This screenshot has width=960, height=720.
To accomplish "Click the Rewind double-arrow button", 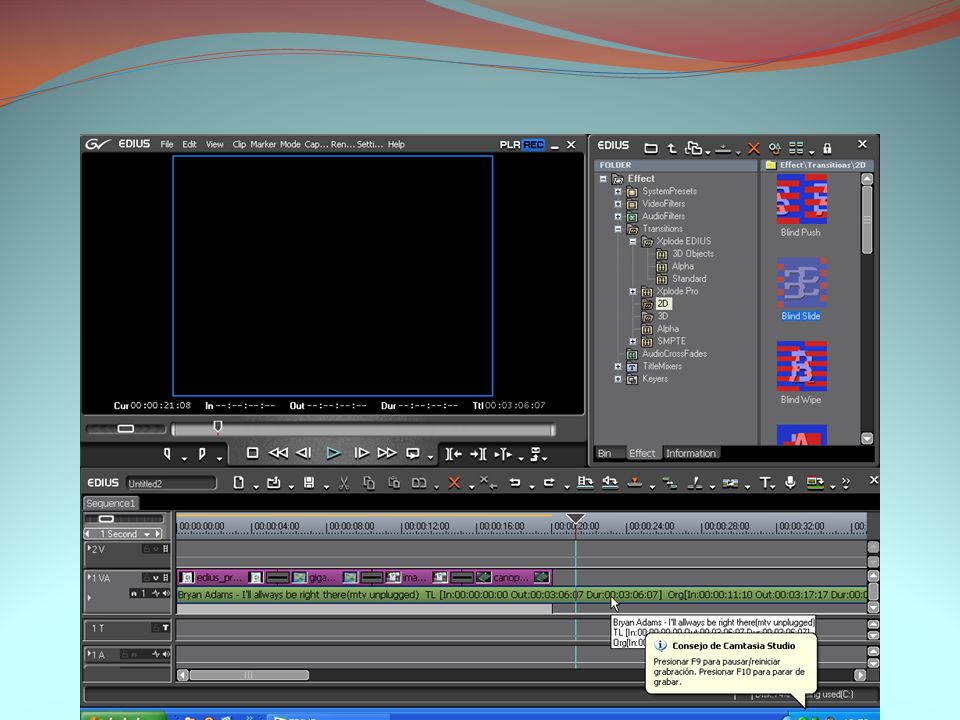I will (x=279, y=452).
